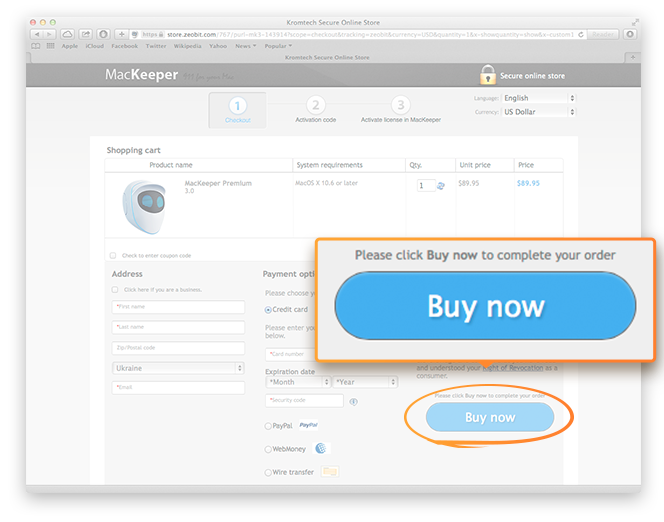The image size is (664, 522).
Task: Open the Yahoo bookmark
Action: click(218, 46)
